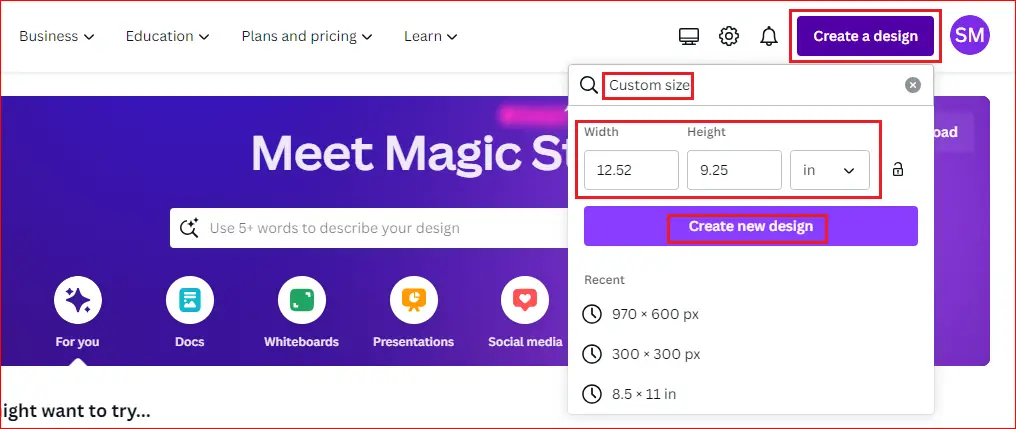
Task: Open settings gear icon
Action: [x=729, y=36]
